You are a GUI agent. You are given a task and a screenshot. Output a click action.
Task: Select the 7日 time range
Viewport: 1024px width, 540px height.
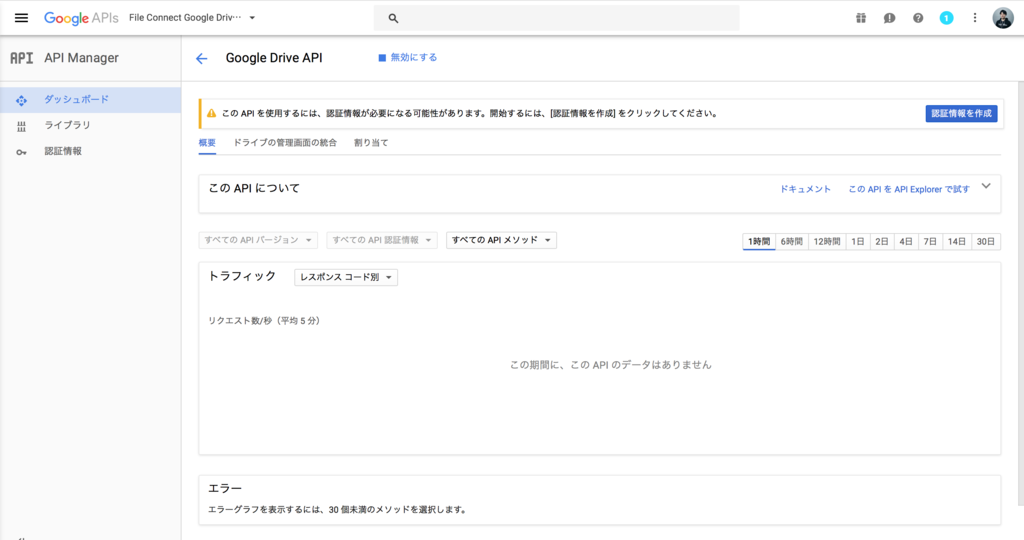point(930,242)
